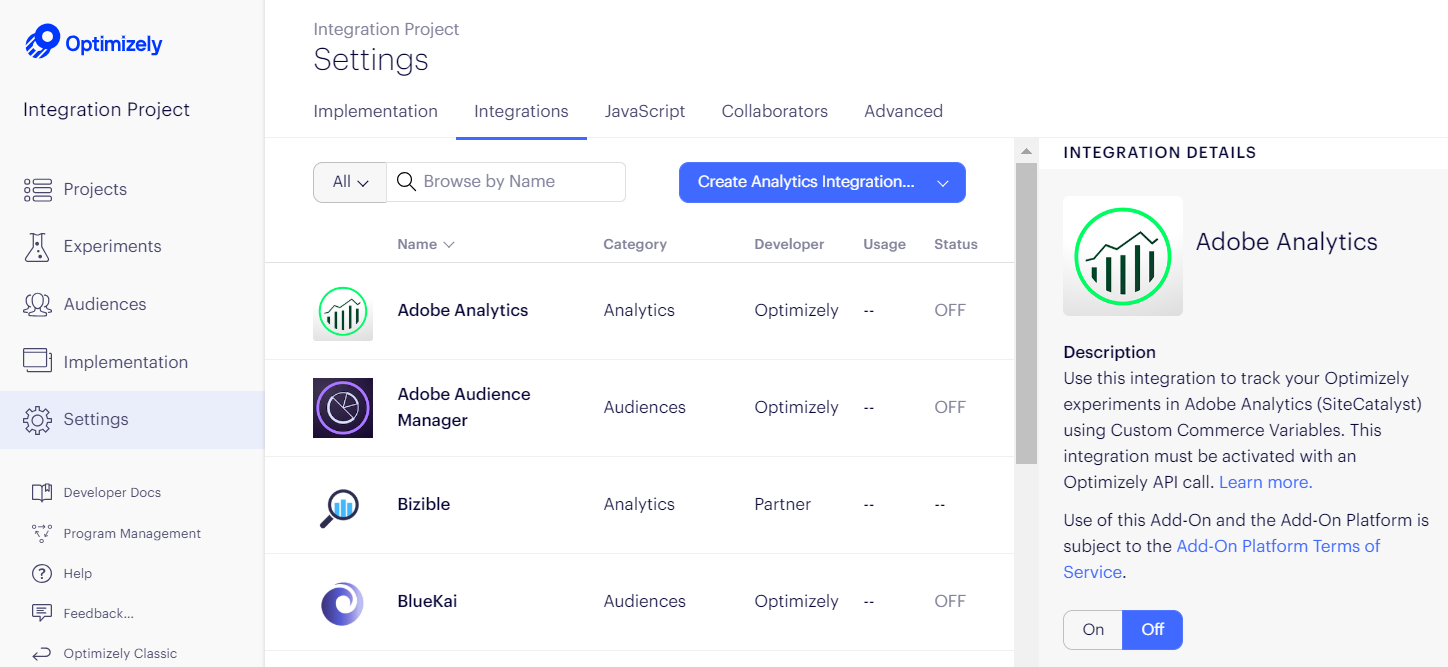1448x667 pixels.
Task: Click the Audiences category cell for BlueKai
Action: click(x=645, y=601)
